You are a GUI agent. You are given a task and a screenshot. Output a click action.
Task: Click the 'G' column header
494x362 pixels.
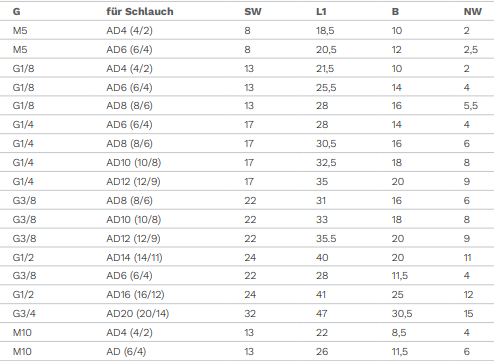(16, 12)
